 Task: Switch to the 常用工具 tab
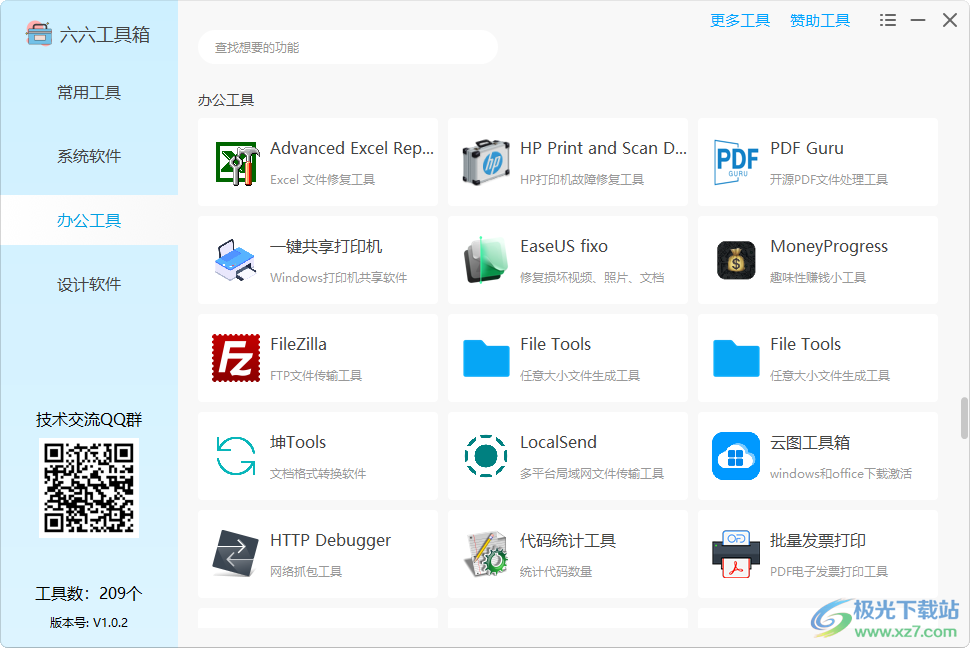coord(89,93)
